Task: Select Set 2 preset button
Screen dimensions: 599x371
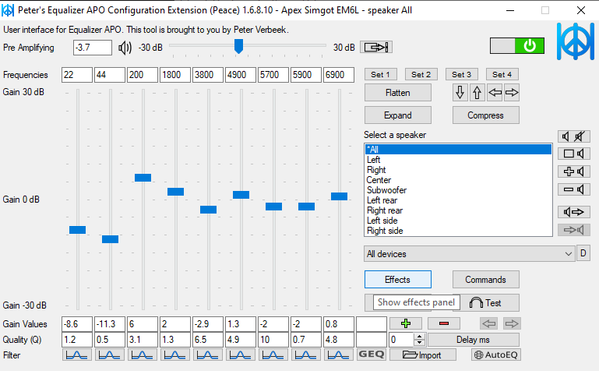Action: [421, 75]
